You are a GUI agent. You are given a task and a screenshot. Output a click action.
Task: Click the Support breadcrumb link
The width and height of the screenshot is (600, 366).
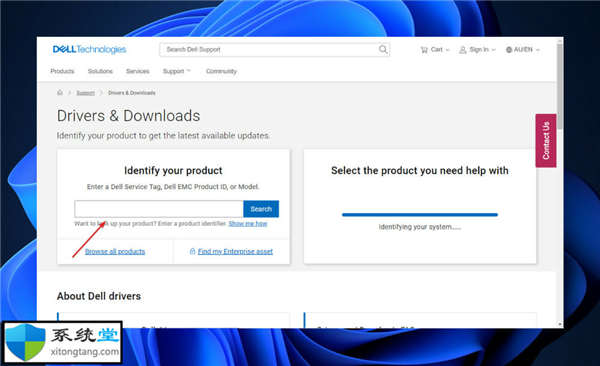coord(85,93)
